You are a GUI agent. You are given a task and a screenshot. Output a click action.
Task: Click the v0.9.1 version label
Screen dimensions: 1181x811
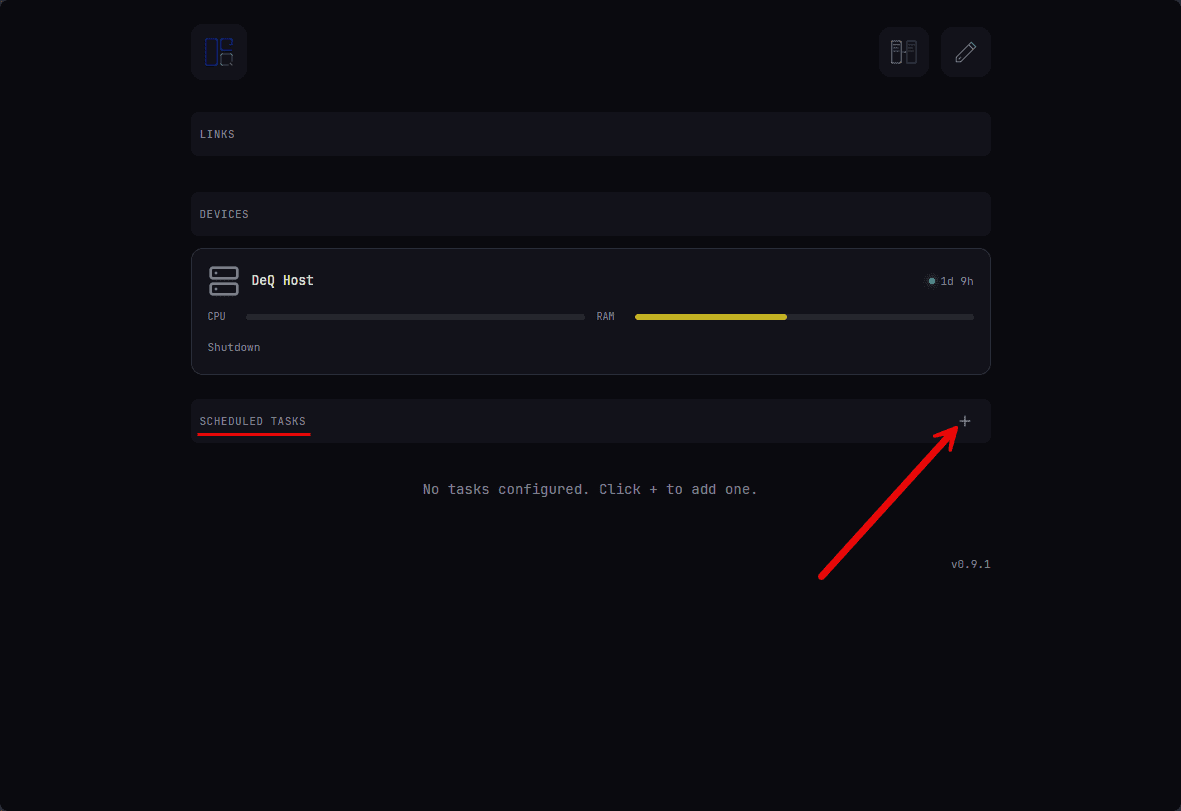(970, 563)
